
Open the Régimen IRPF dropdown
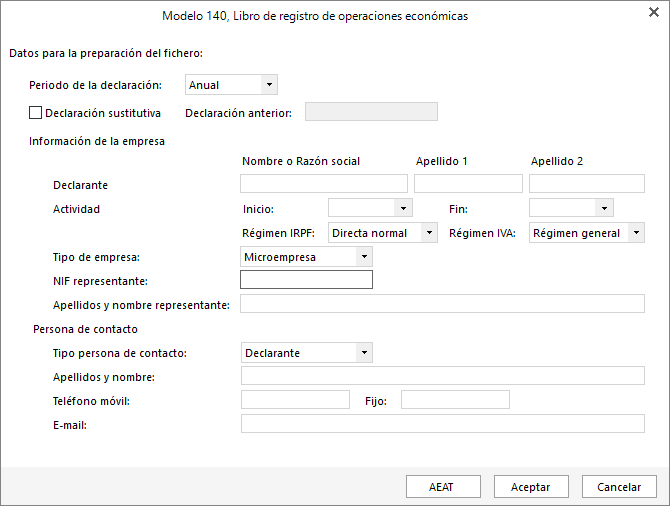pos(383,233)
